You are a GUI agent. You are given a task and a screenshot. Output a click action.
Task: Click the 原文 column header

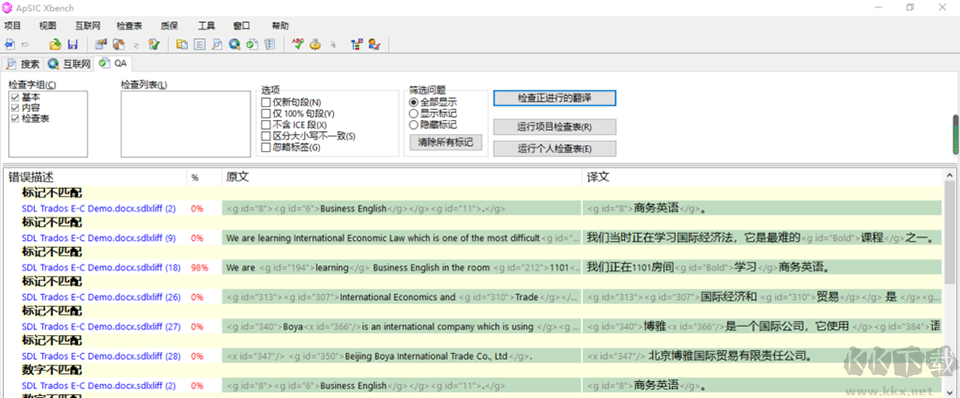402,178
